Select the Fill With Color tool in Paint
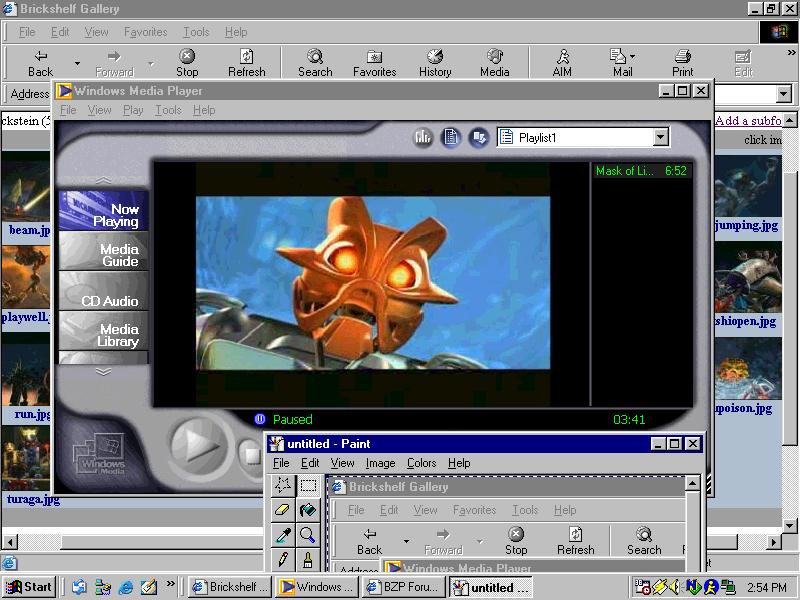This screenshot has width=800, height=600. 308,510
